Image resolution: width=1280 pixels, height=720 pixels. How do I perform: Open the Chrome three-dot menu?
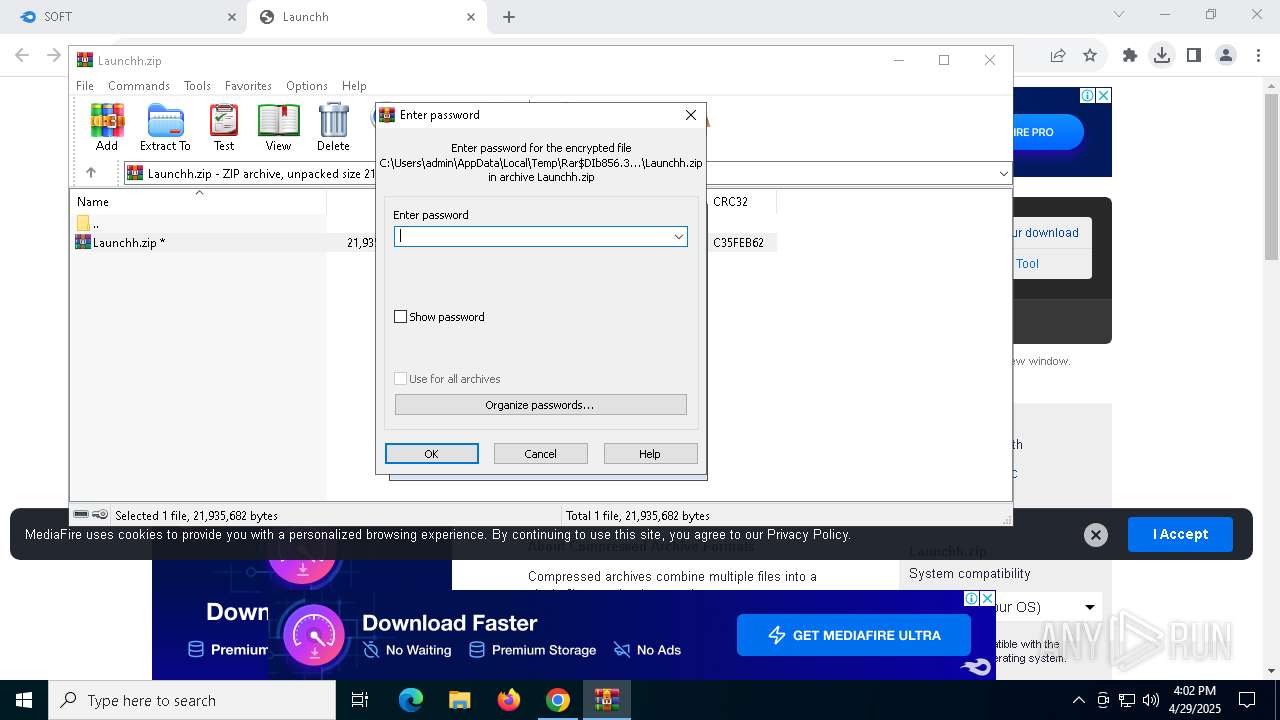(1258, 56)
